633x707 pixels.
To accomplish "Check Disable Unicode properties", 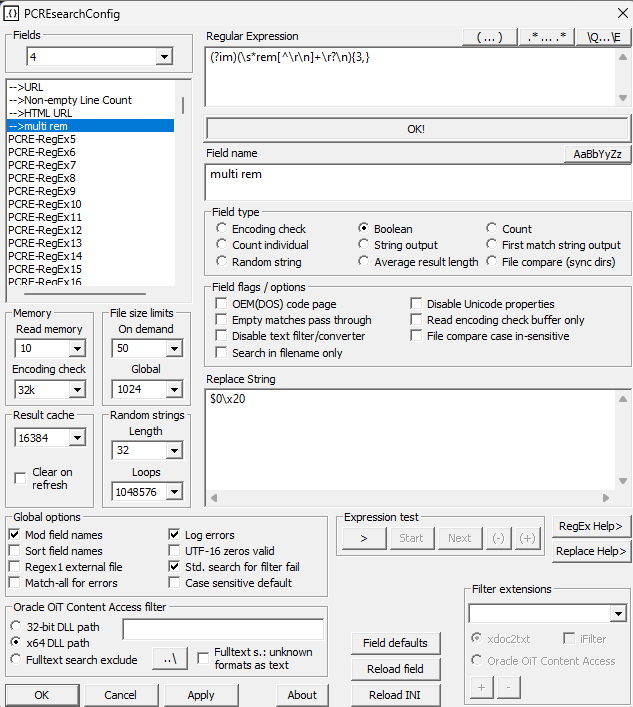I will pos(416,303).
